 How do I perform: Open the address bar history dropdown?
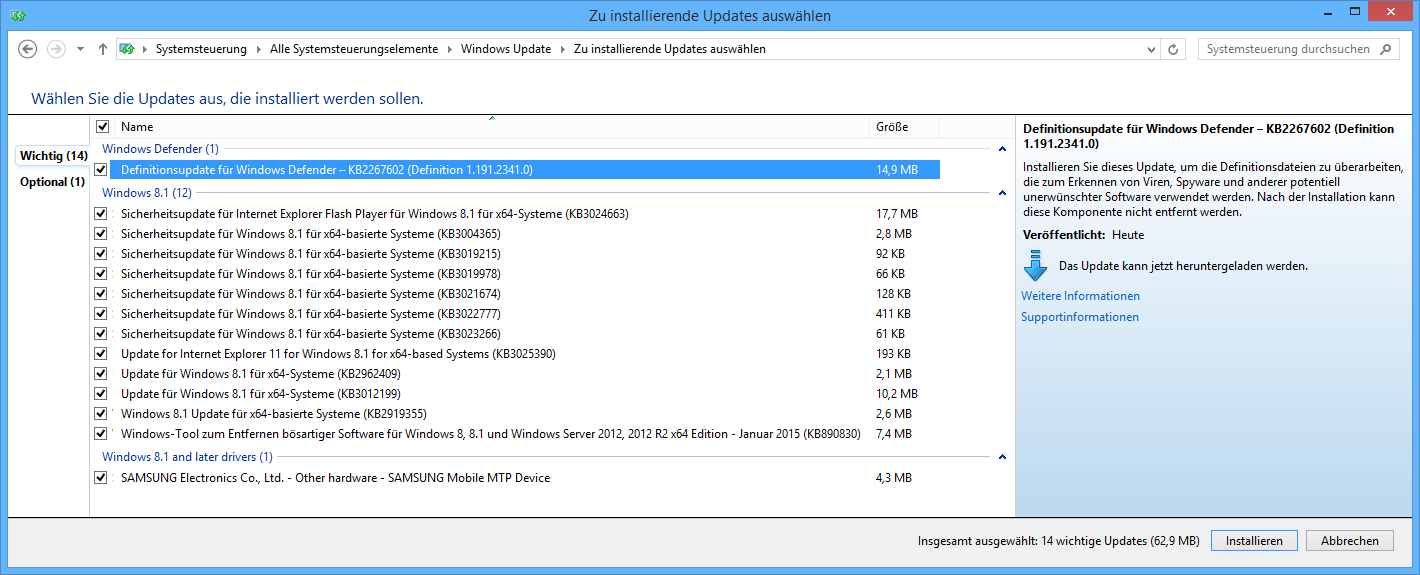pos(1151,49)
